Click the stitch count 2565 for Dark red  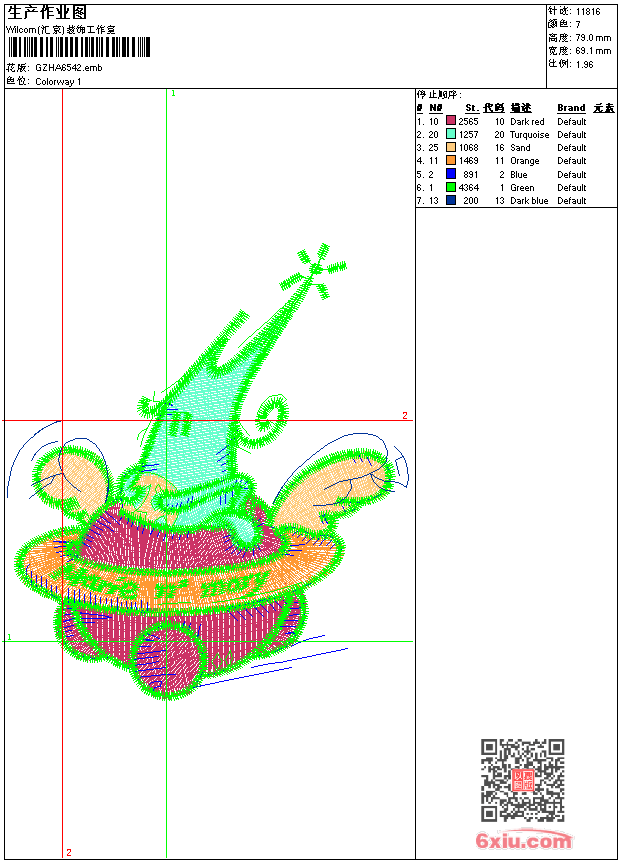(469, 122)
